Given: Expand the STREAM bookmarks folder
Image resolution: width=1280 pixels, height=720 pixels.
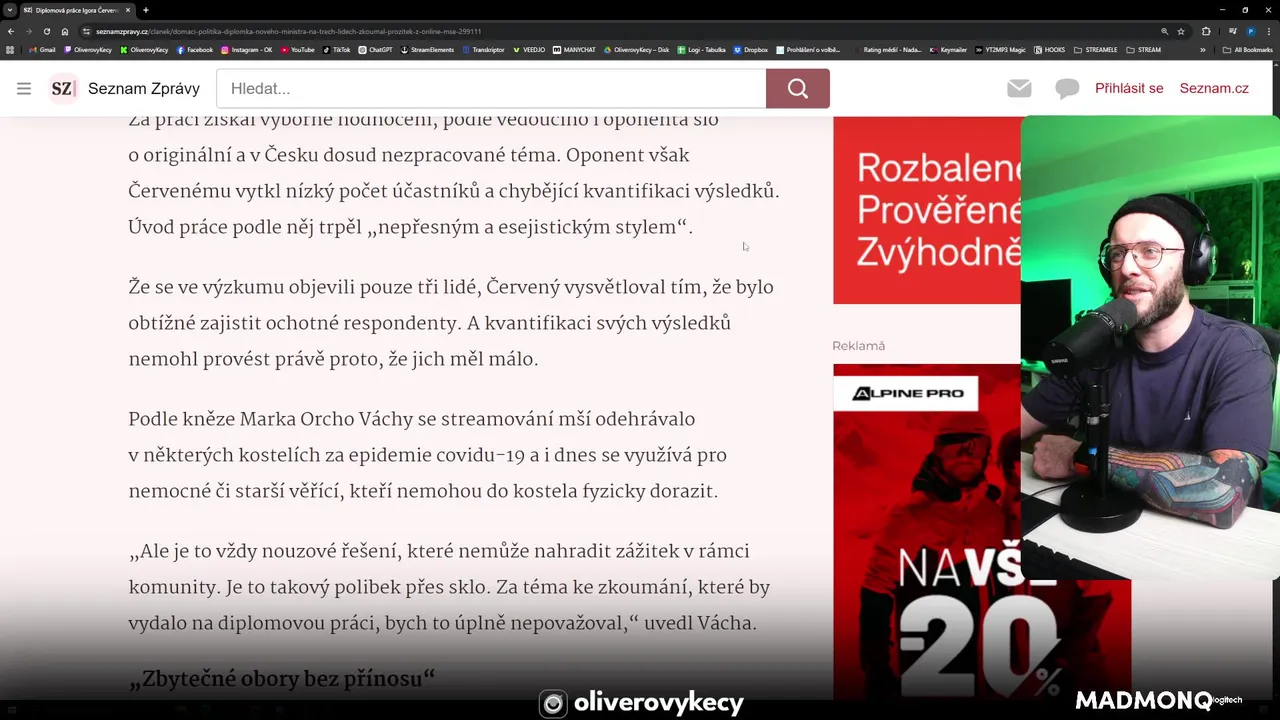Looking at the screenshot, I should click(1144, 49).
